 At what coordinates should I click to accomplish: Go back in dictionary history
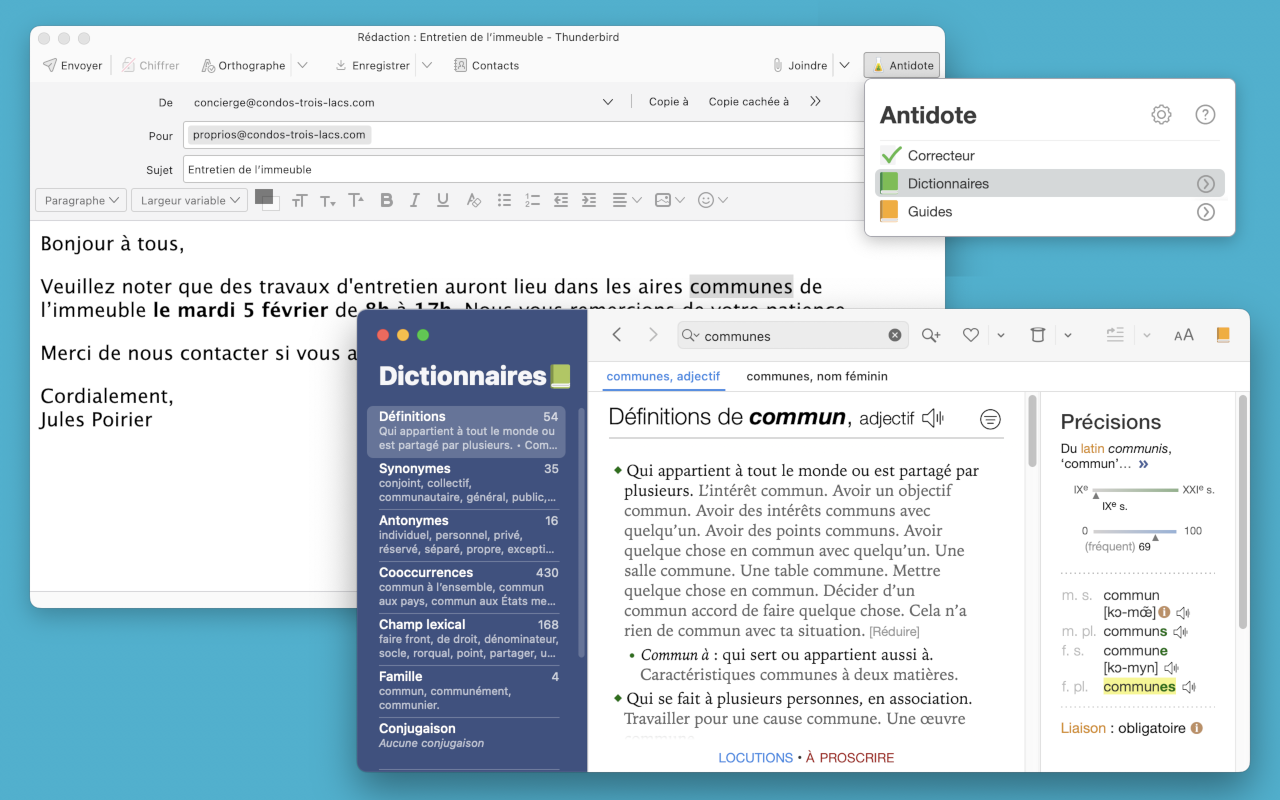coord(617,335)
